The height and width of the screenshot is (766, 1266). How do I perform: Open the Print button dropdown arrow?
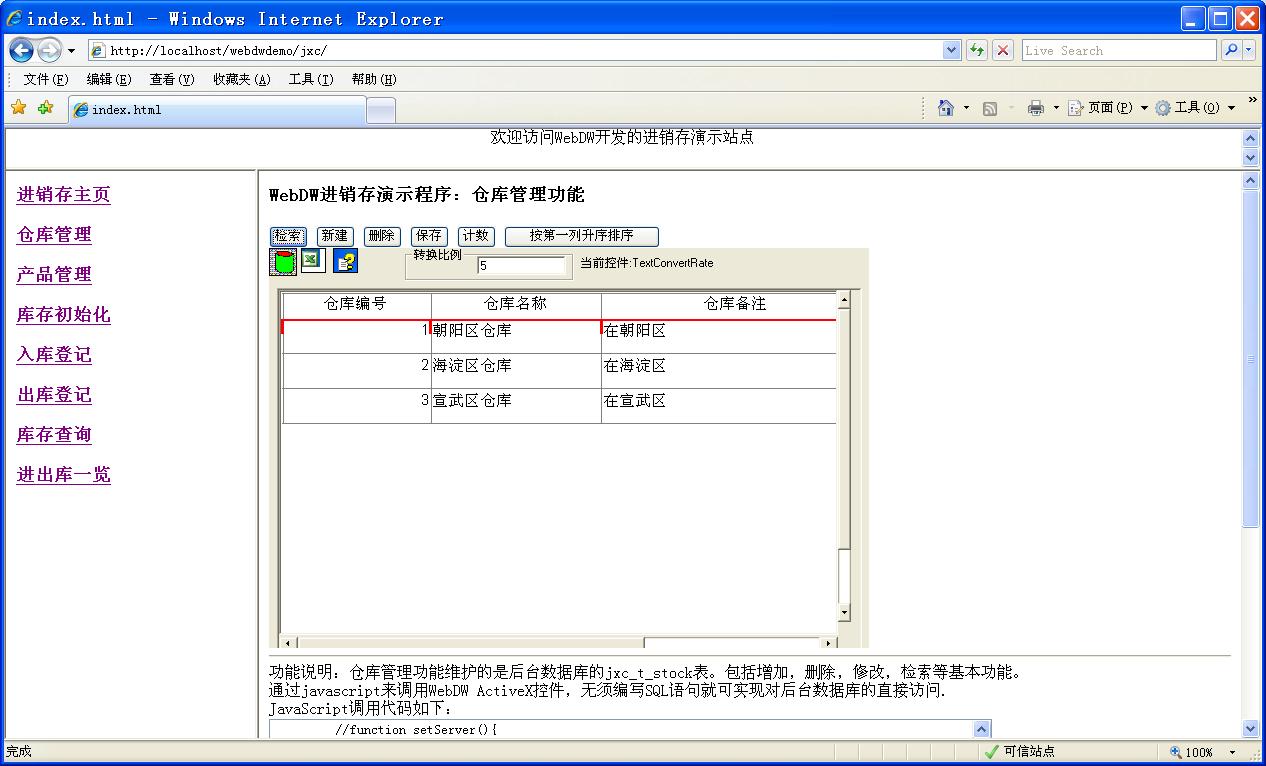pos(1056,108)
